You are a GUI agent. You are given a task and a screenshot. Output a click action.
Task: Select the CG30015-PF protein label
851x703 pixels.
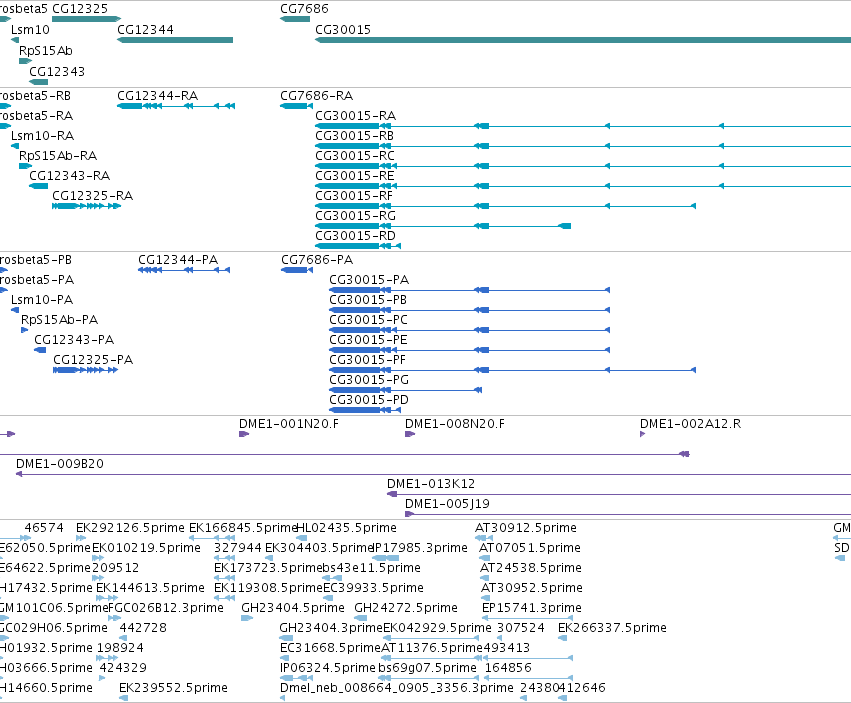pyautogui.click(x=367, y=359)
